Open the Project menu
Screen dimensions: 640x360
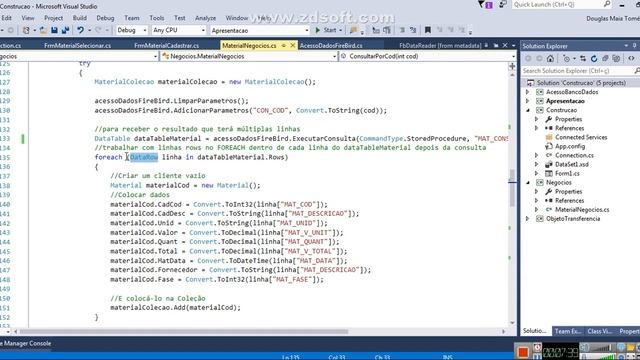pyautogui.click(x=53, y=18)
